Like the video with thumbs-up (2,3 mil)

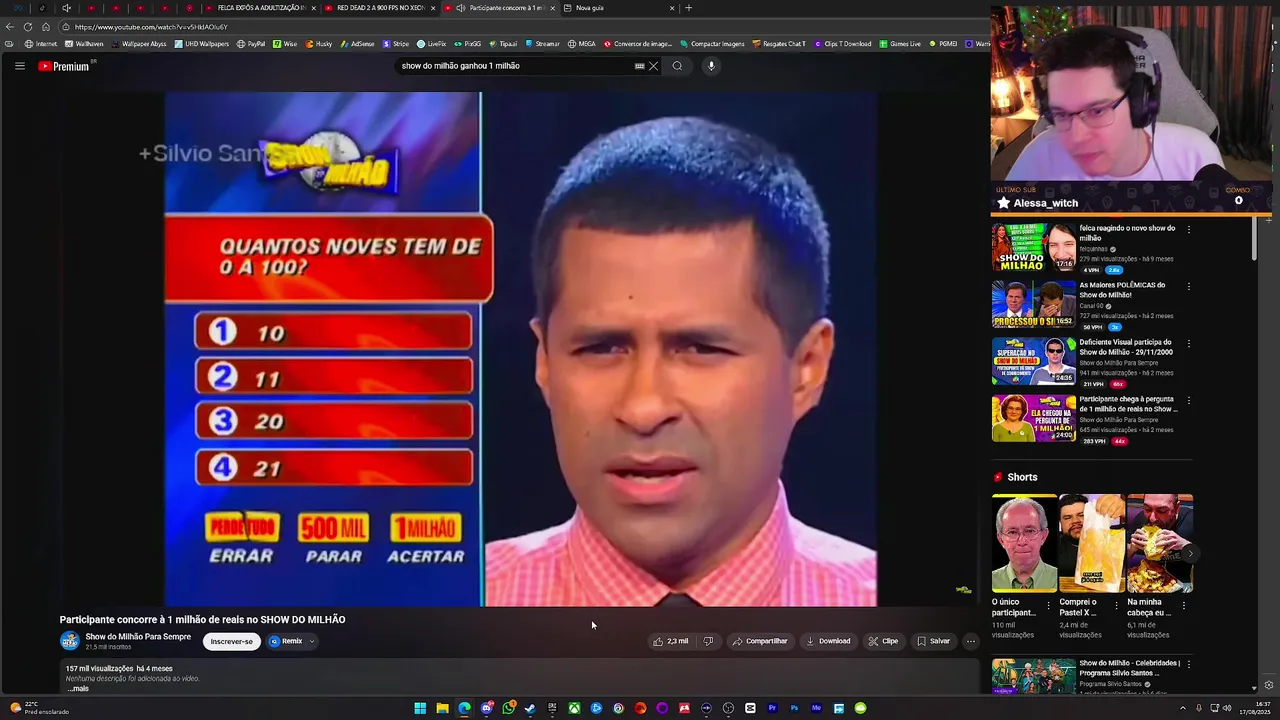671,641
